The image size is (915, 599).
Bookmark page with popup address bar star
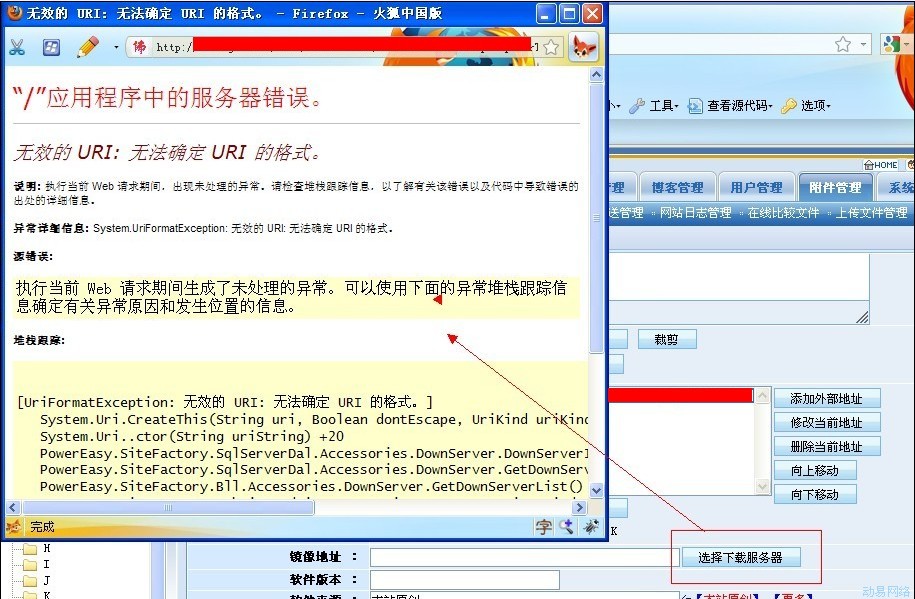550,47
